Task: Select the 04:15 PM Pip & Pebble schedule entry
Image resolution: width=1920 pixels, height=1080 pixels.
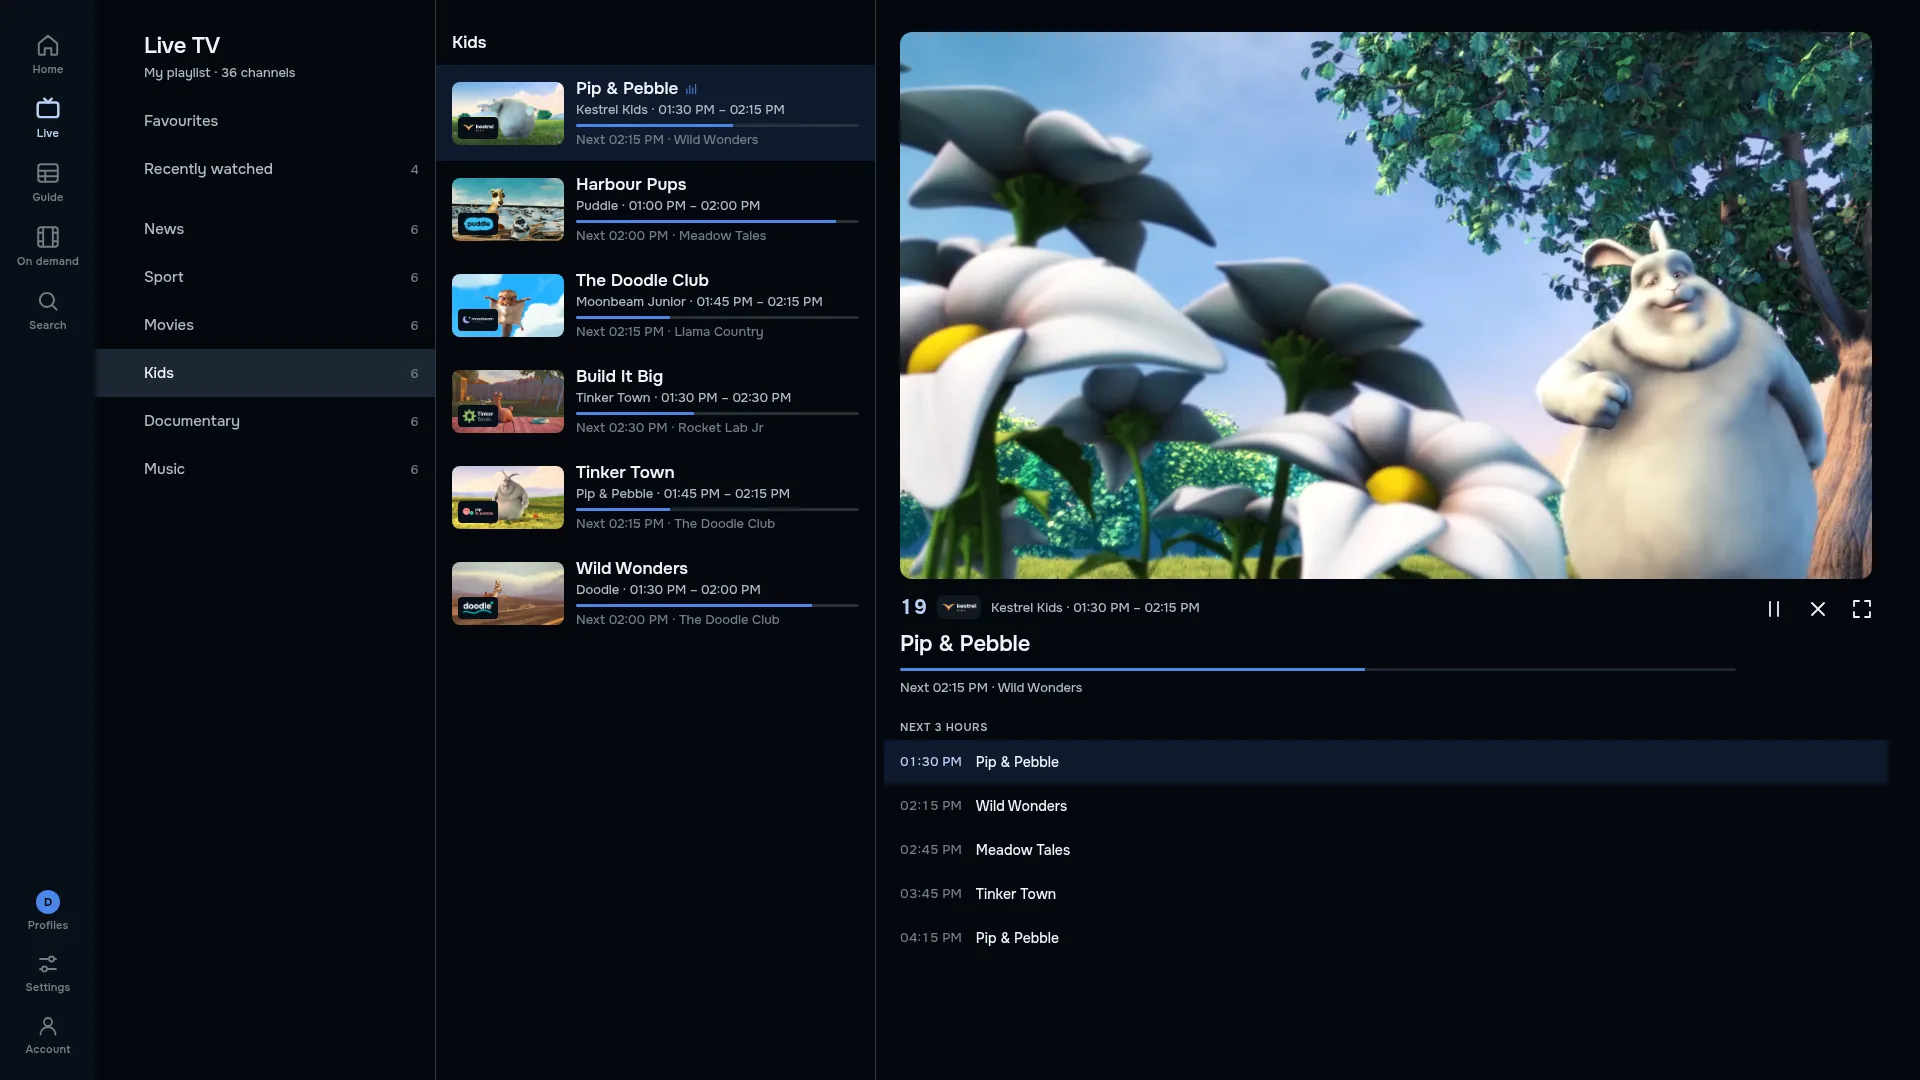Action: 1385,938
